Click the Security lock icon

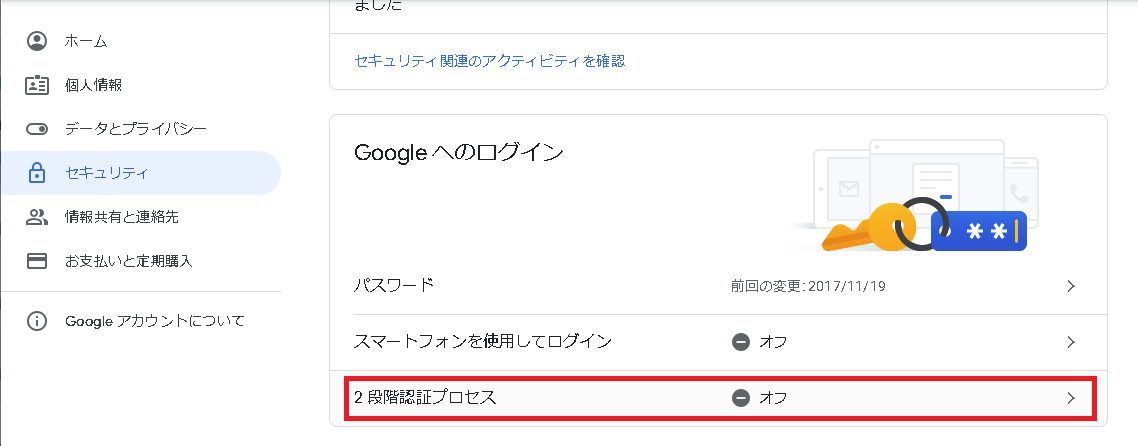tap(36, 173)
